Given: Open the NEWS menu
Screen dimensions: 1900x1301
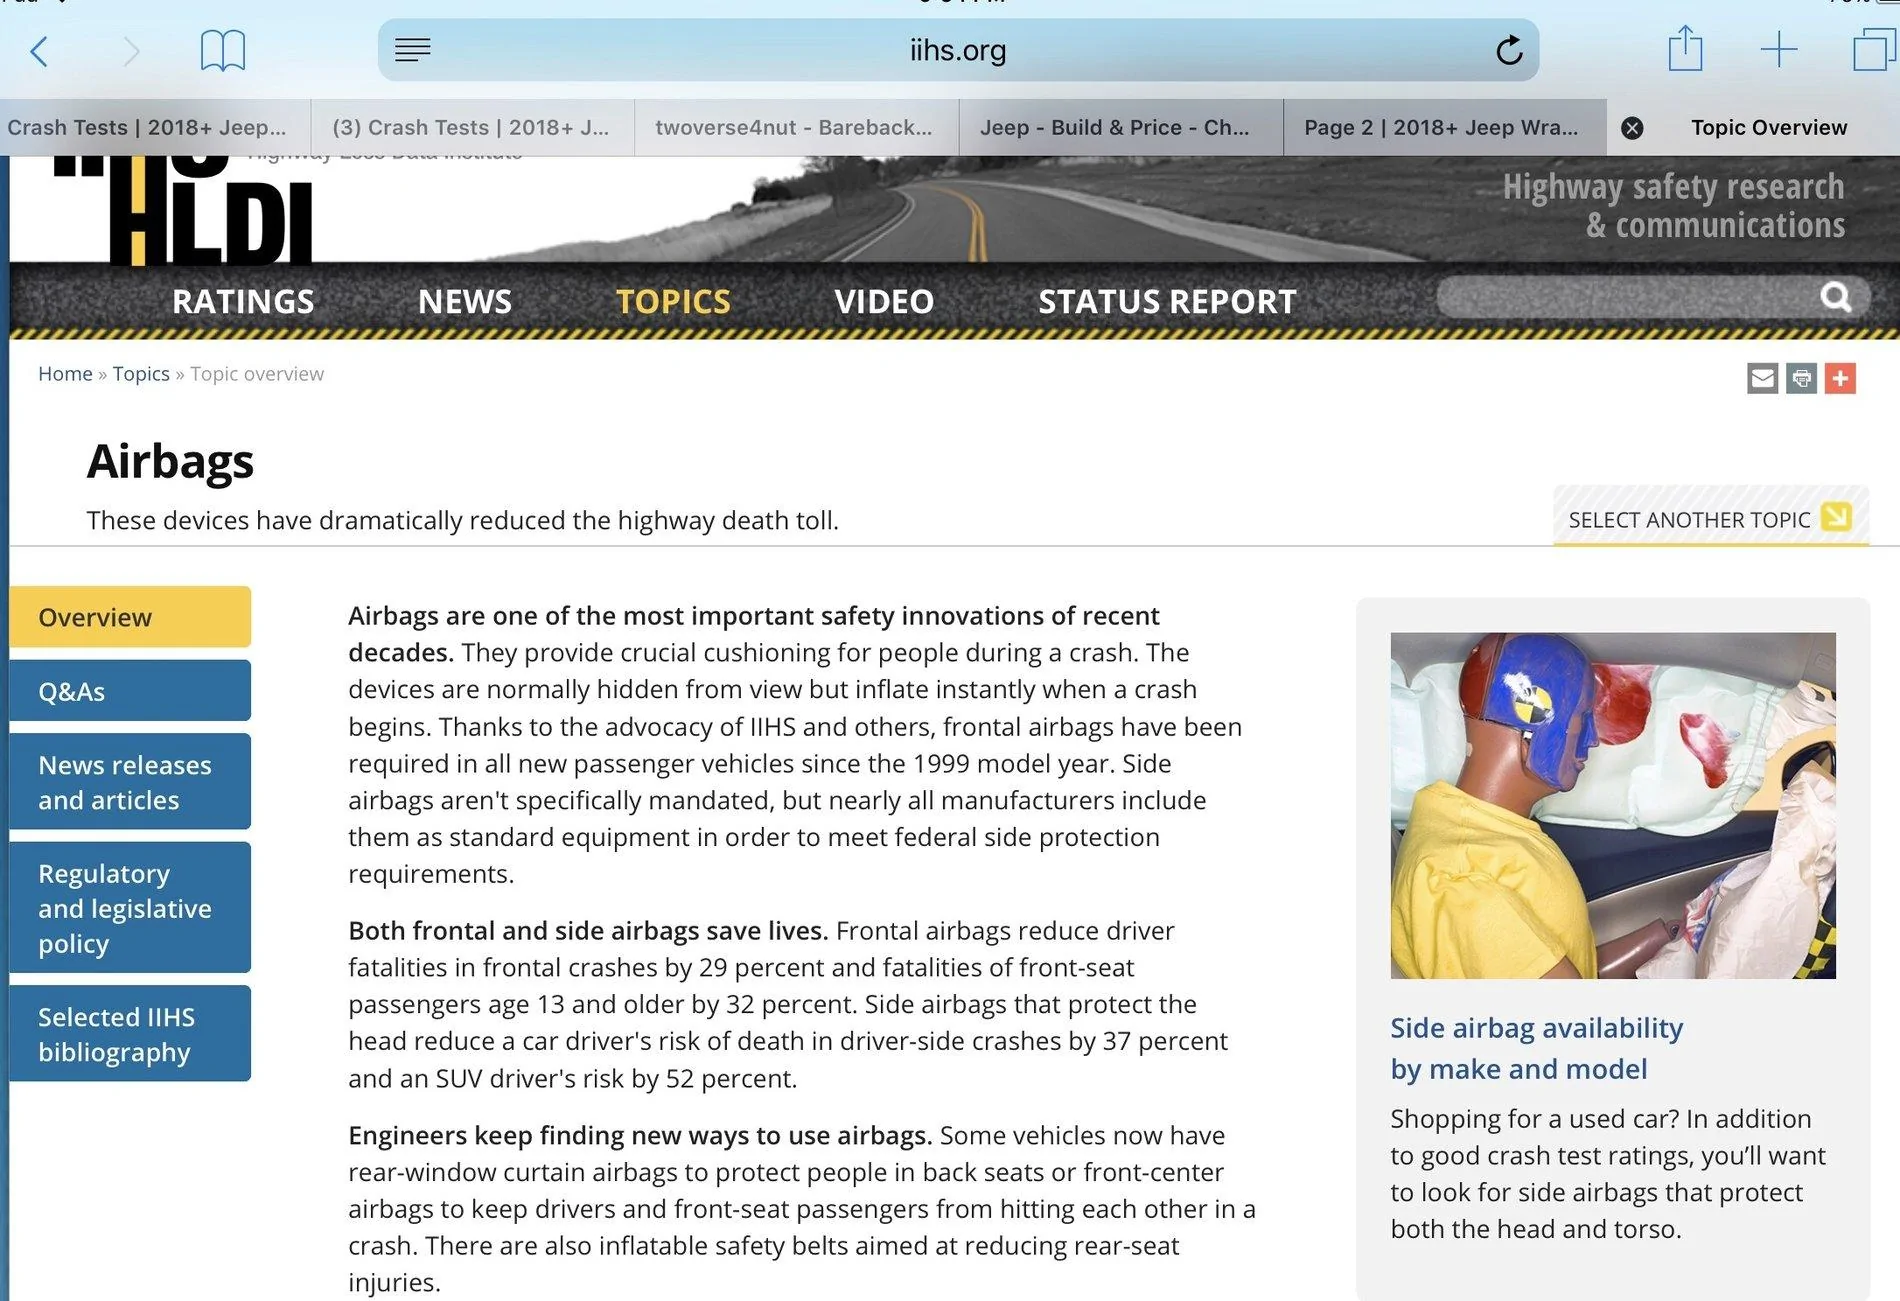Looking at the screenshot, I should pos(465,301).
